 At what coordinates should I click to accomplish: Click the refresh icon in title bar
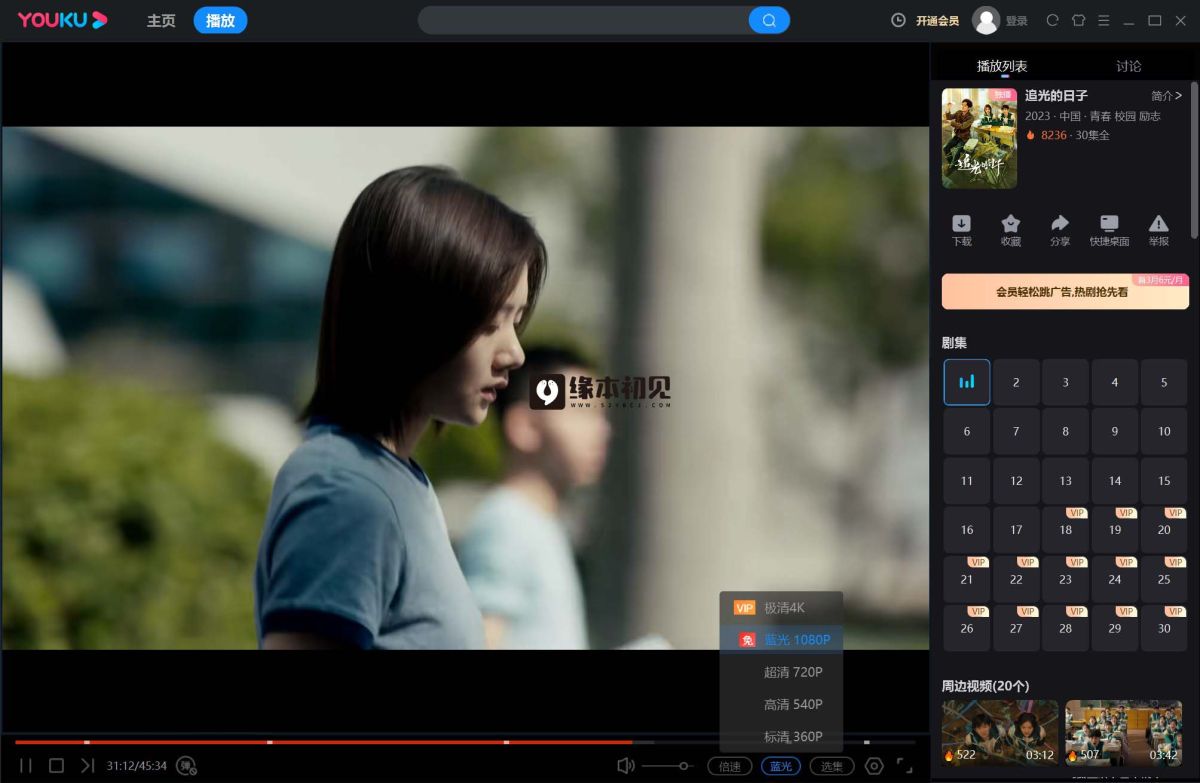pos(1052,20)
